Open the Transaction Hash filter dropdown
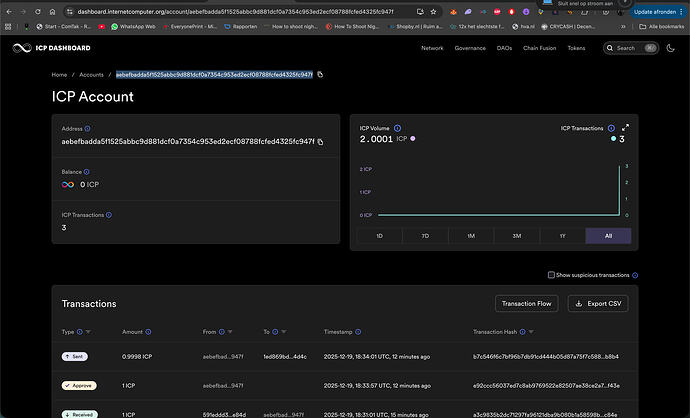 [x=531, y=332]
